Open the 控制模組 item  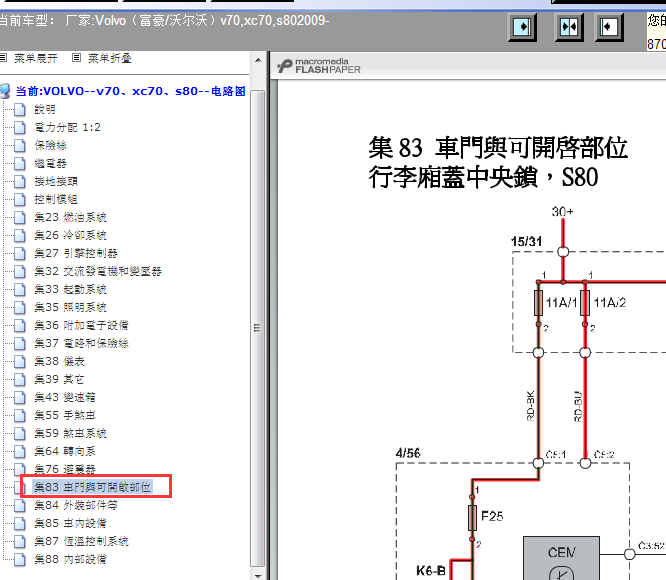tap(56, 199)
